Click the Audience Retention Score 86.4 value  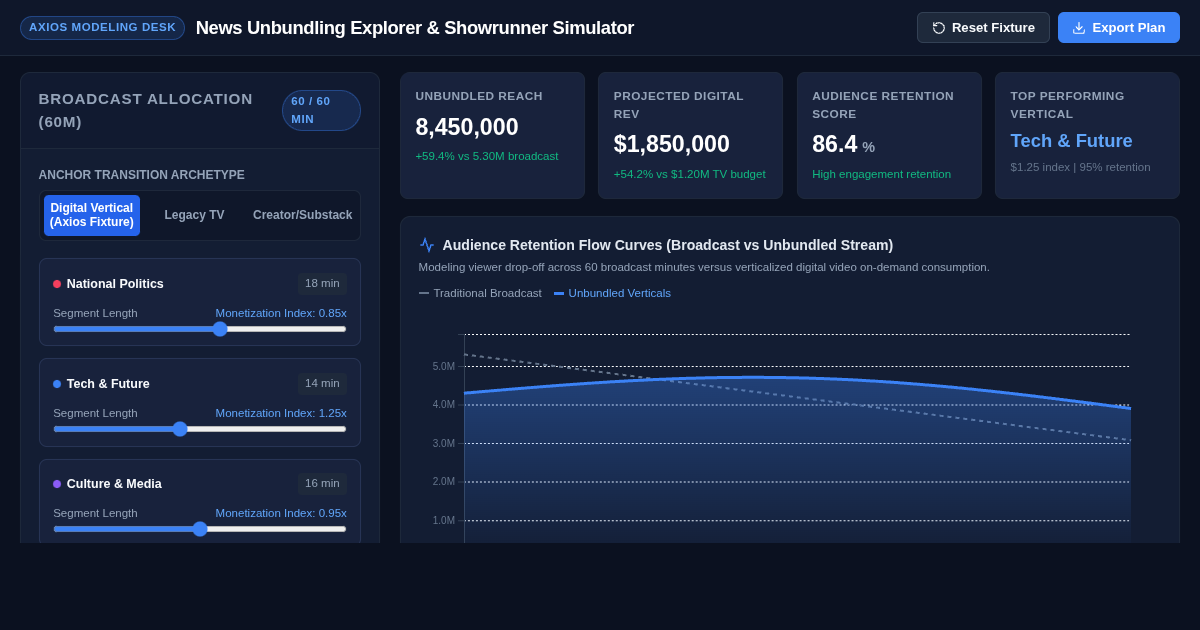(x=835, y=144)
